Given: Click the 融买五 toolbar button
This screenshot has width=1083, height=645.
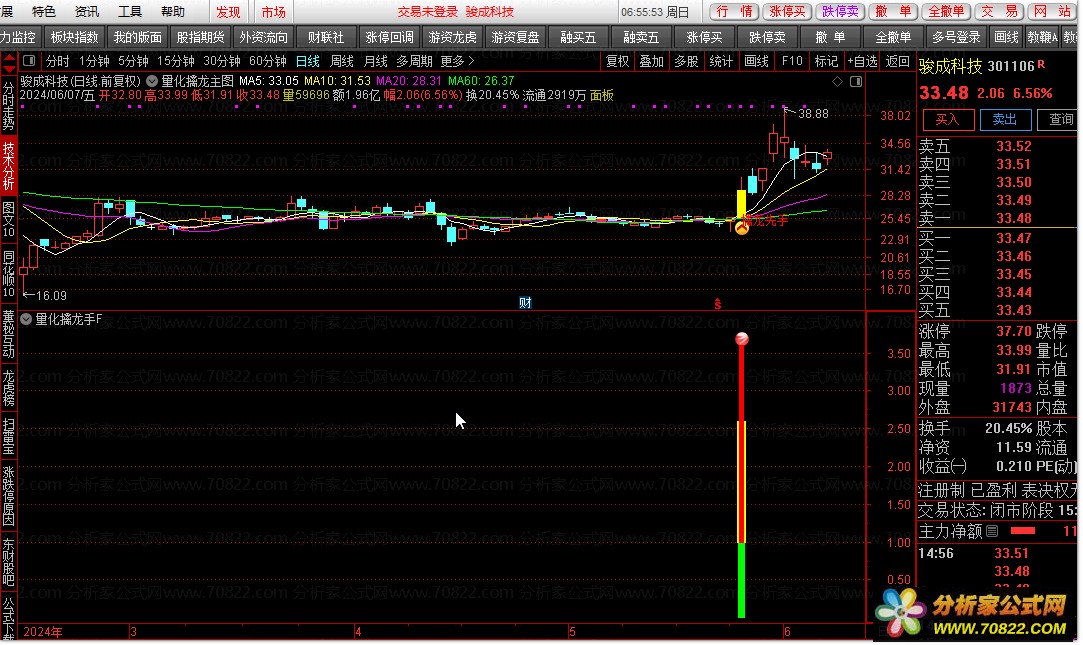Looking at the screenshot, I should [578, 37].
